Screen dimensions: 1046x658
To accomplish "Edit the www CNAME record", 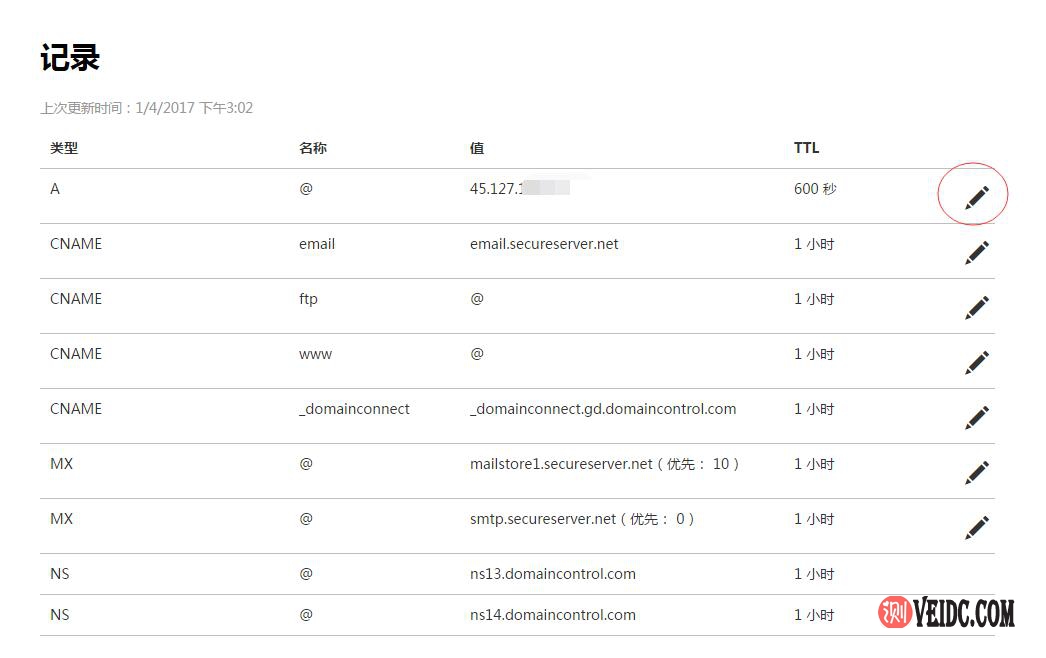I will pyautogui.click(x=977, y=363).
